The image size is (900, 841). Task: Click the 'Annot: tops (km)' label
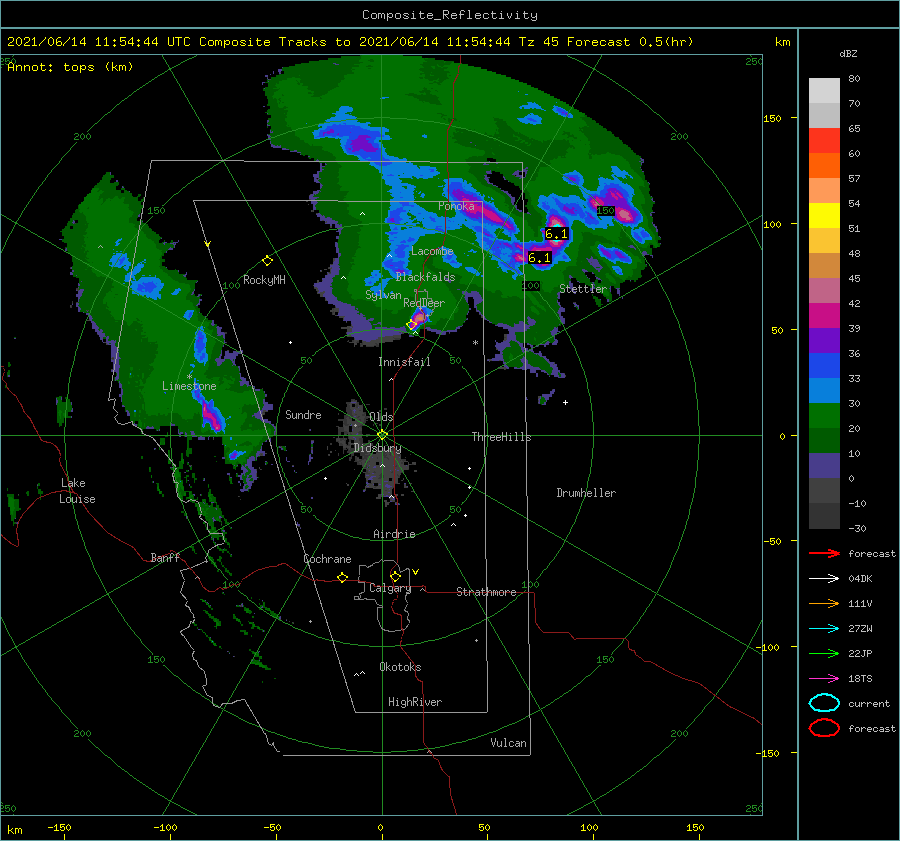(70, 67)
